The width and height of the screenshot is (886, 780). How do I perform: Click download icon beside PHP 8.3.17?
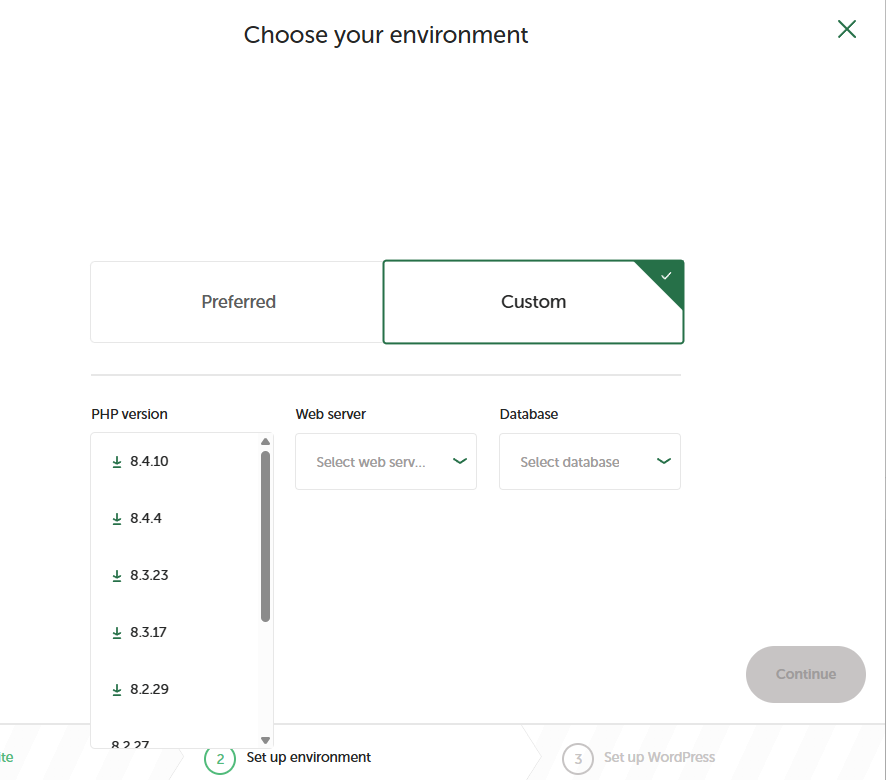[117, 633]
